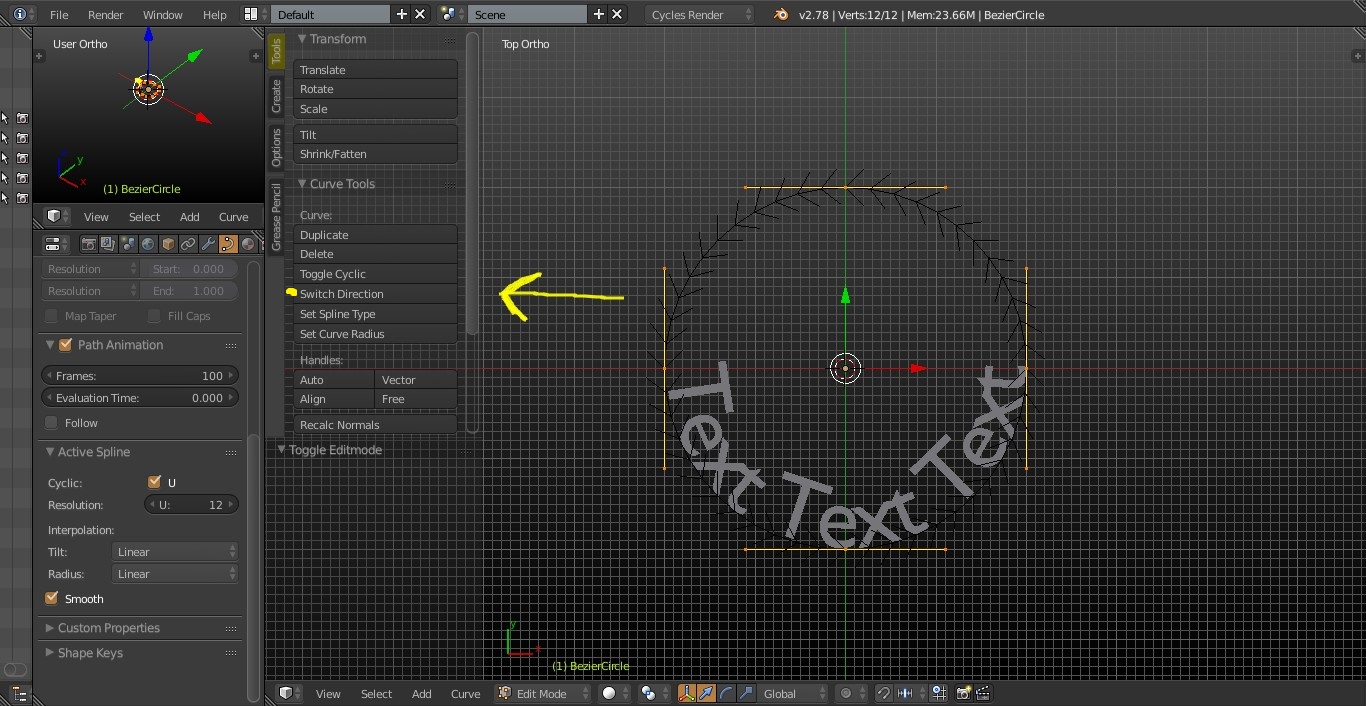Screen dimensions: 1366x706
Task: Toggle the snap magnet icon
Action: [883, 693]
